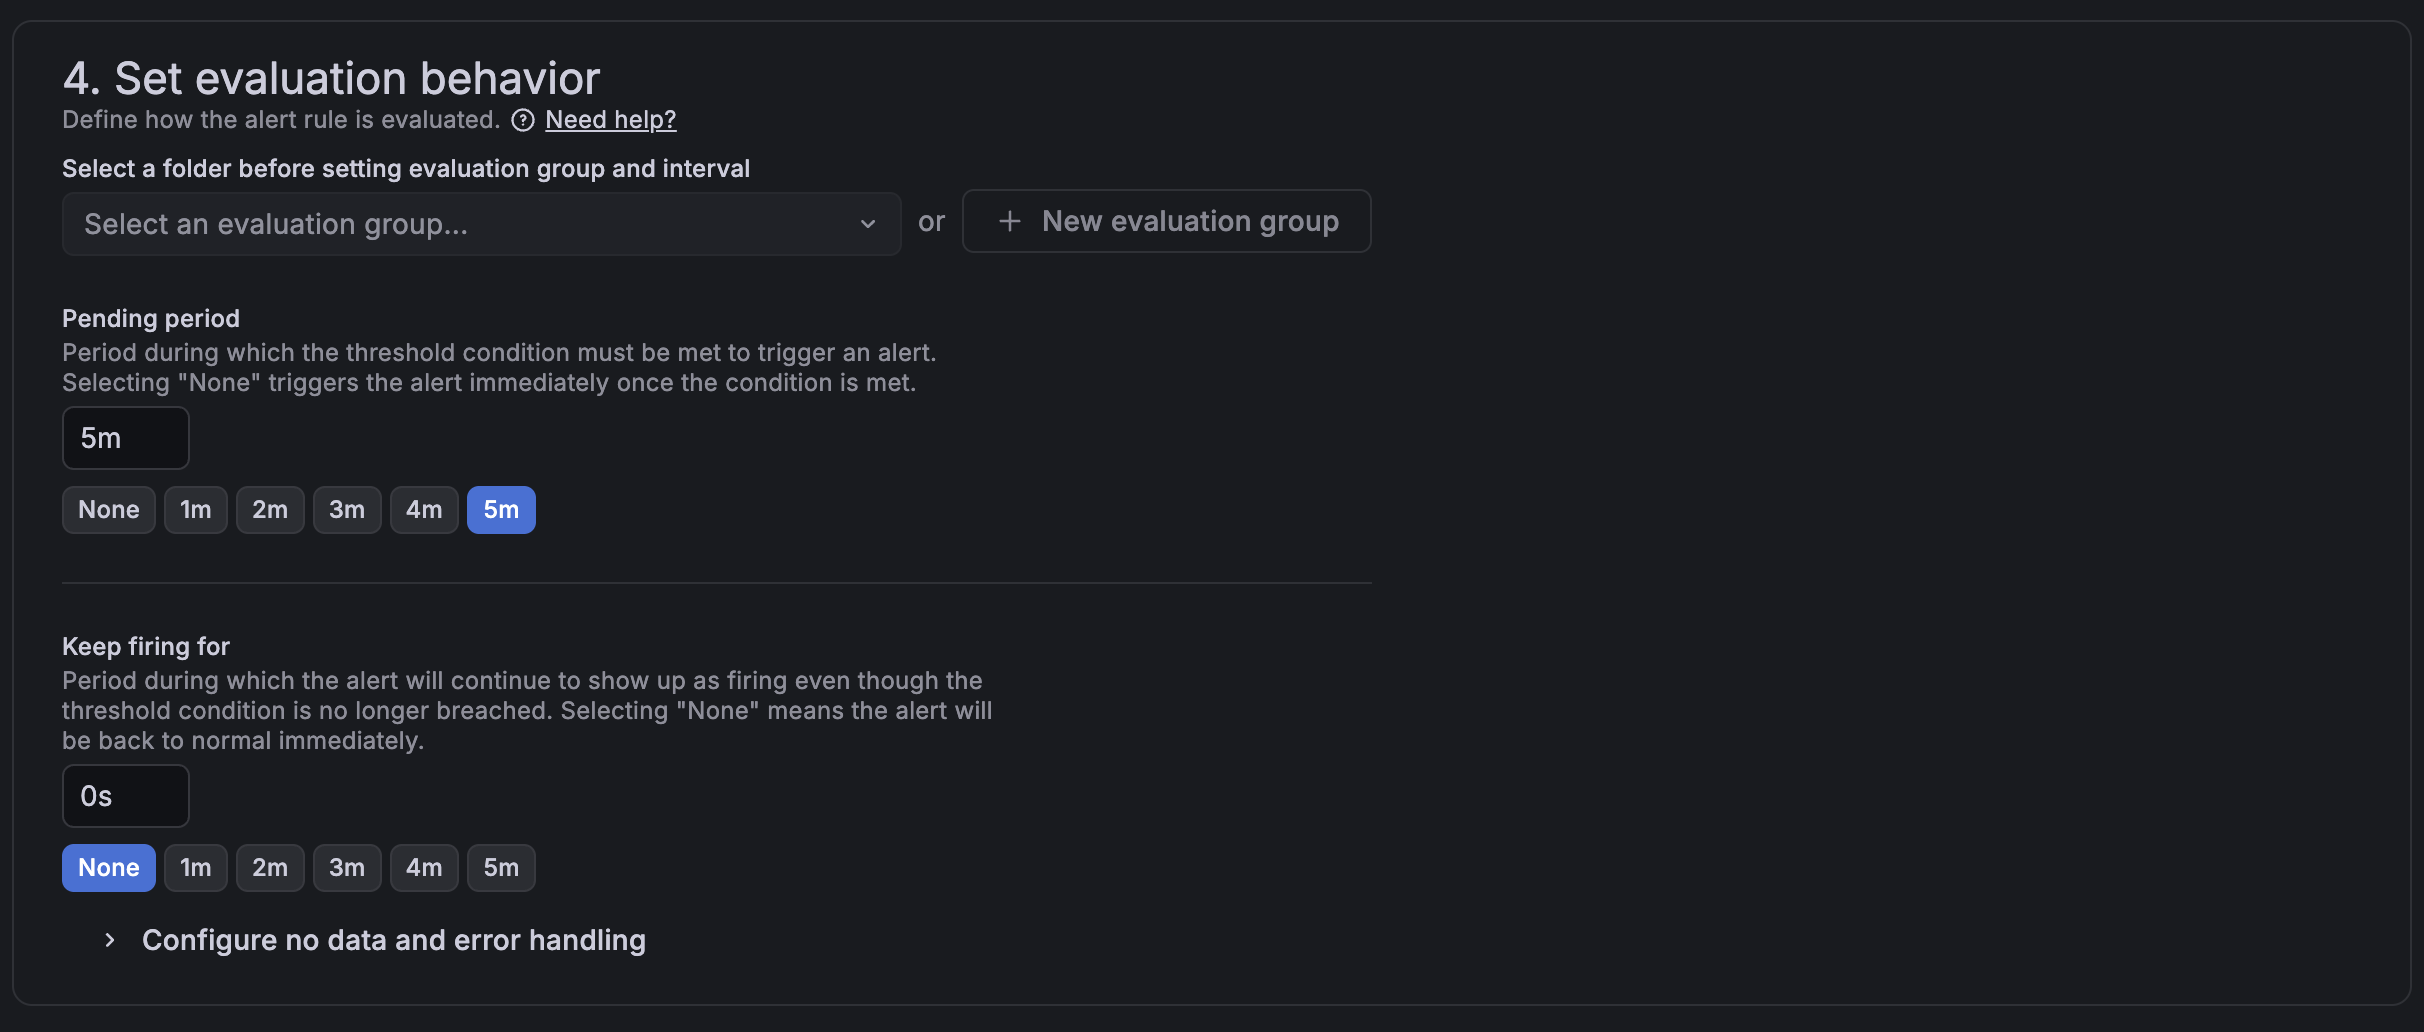Select 2m pending period
Screen dimensions: 2424x1032
pos(269,509)
